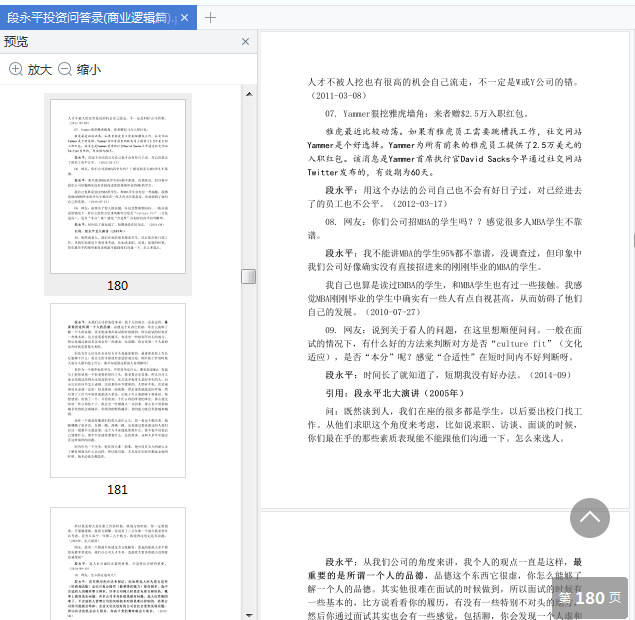
Task: Click the 第180页 page indicator
Action: point(590,598)
